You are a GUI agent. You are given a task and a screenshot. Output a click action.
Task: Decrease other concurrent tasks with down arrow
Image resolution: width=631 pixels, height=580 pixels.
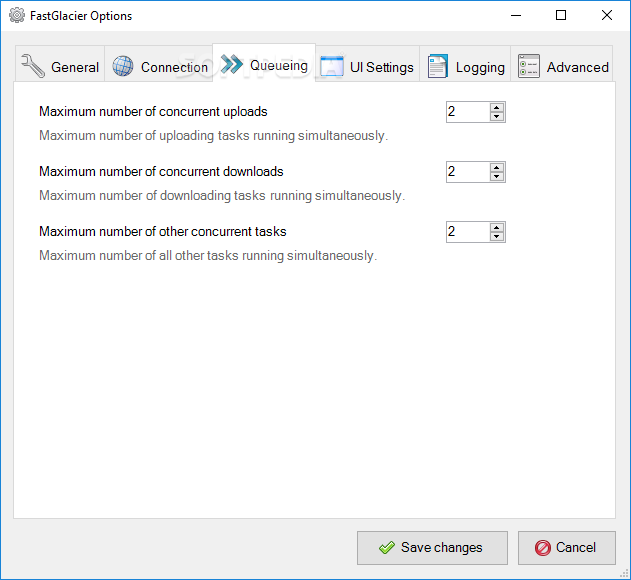[497, 237]
